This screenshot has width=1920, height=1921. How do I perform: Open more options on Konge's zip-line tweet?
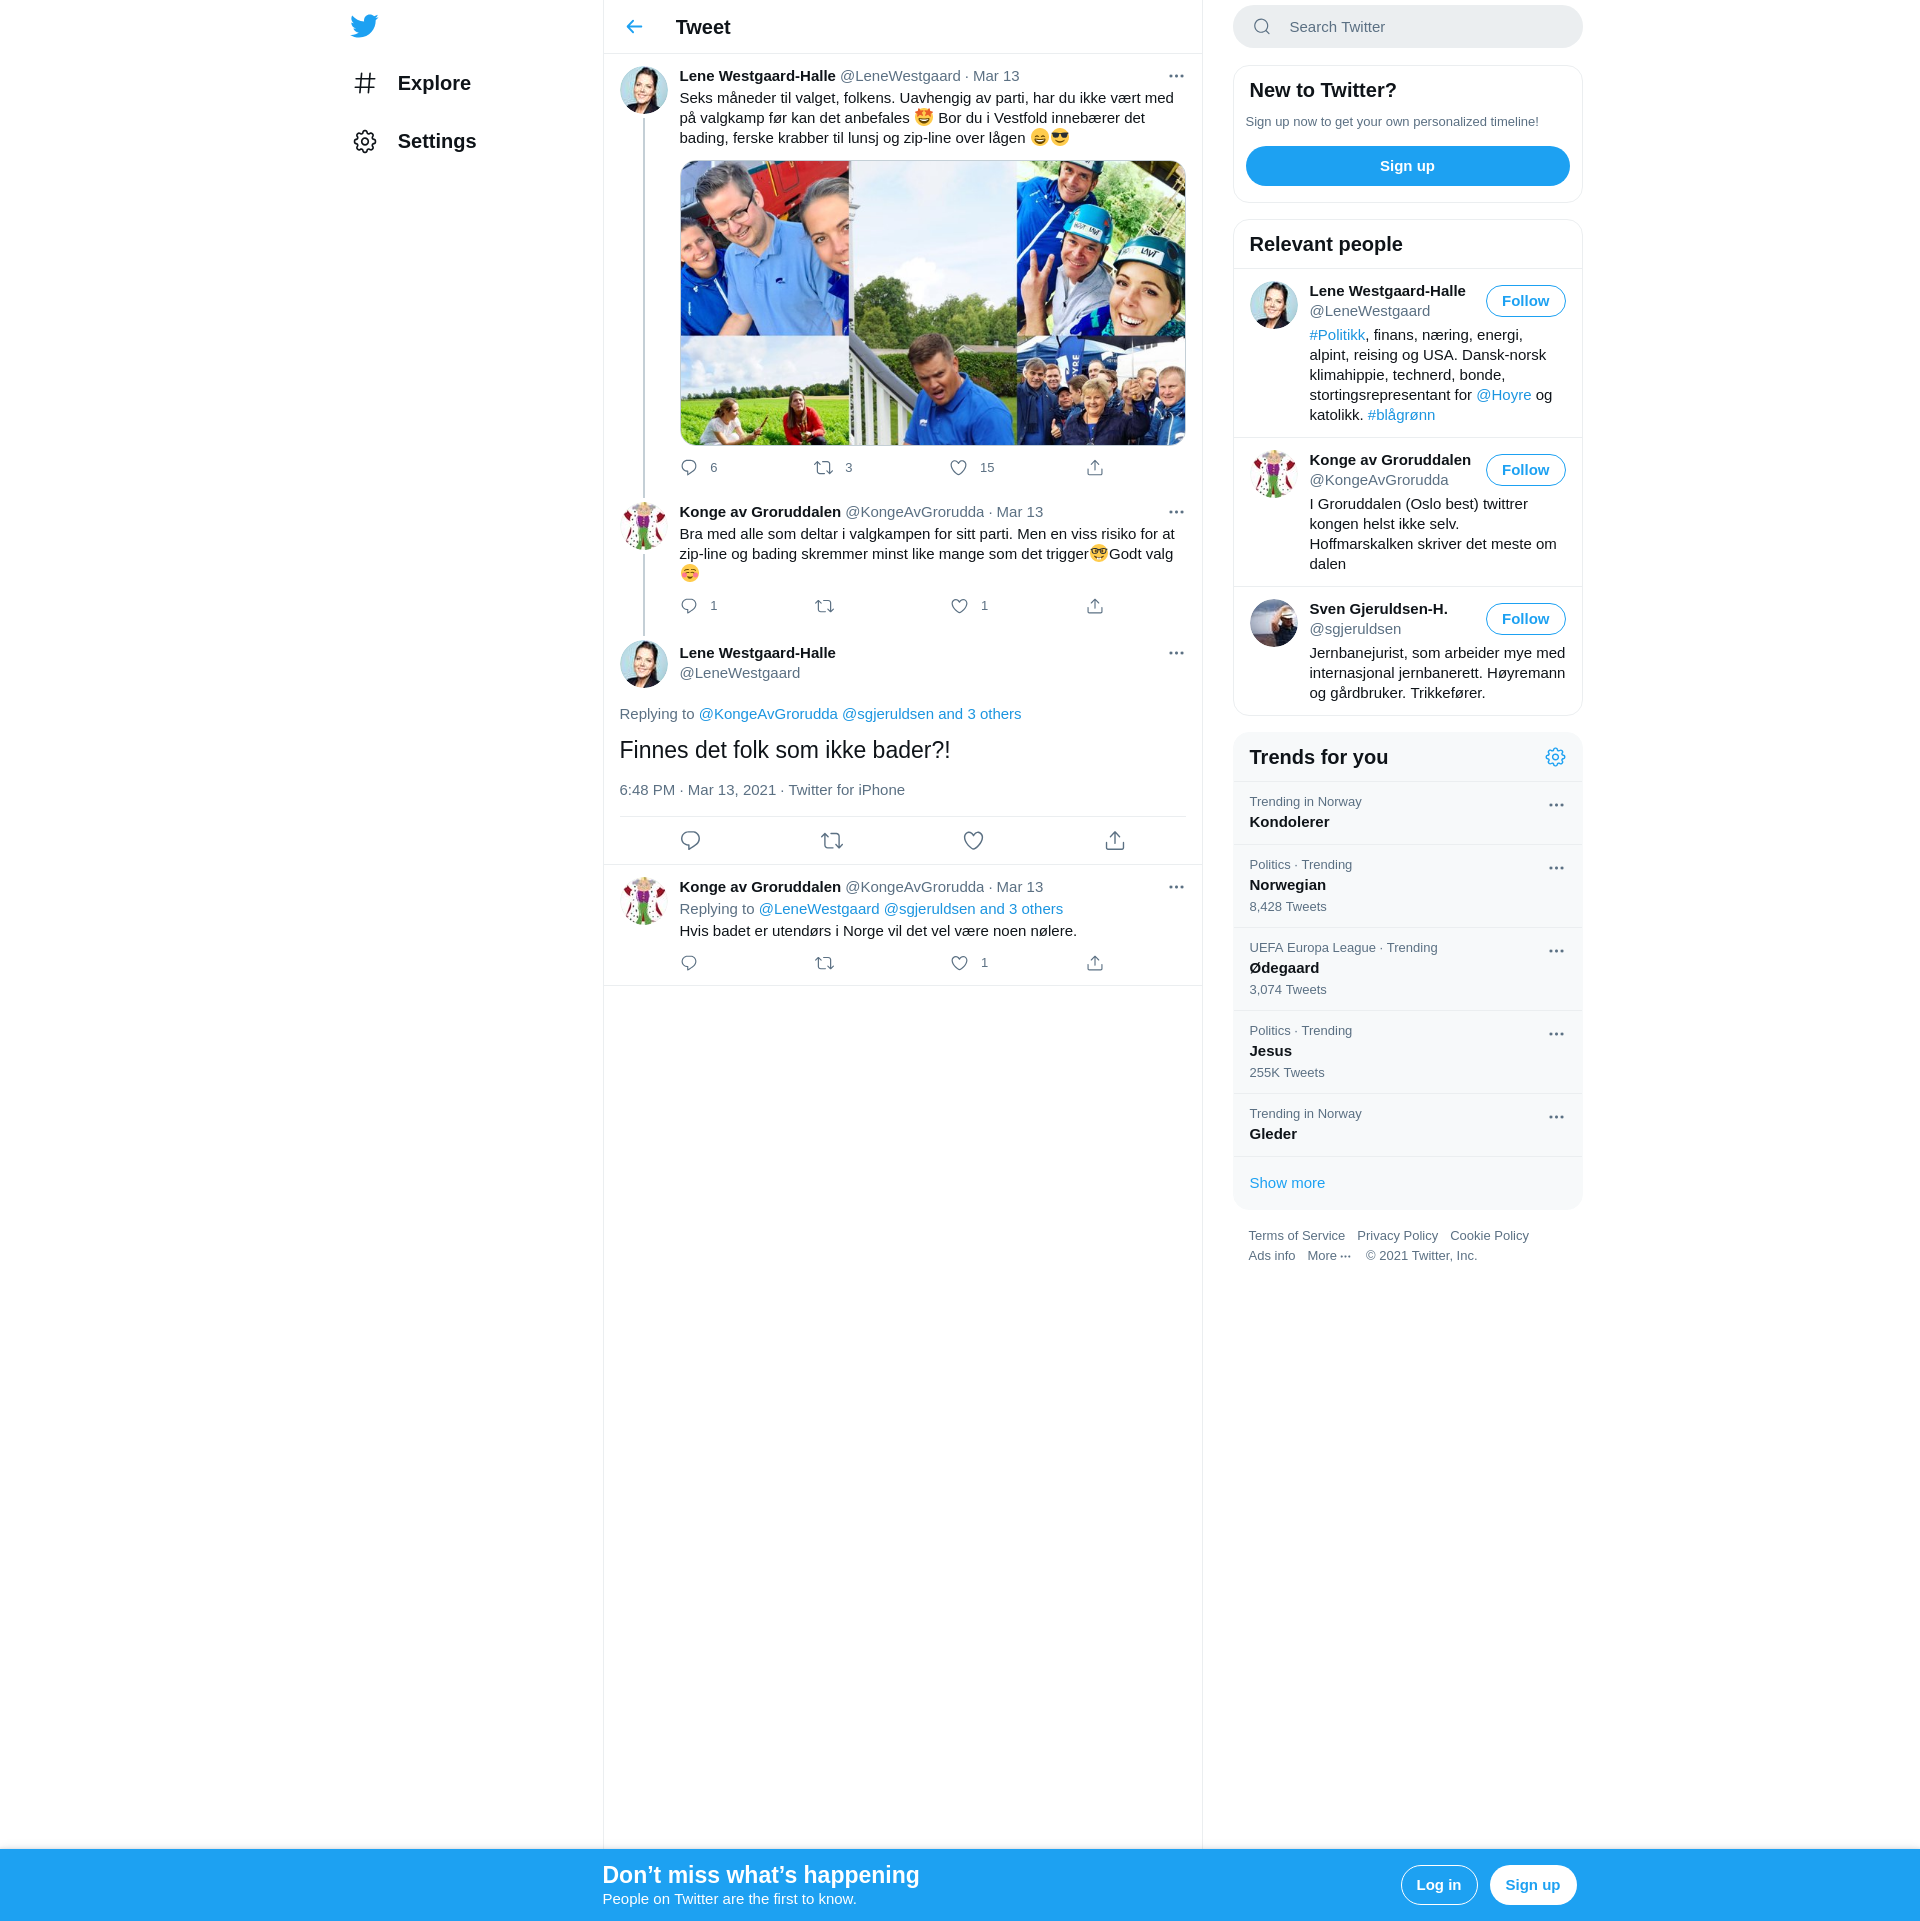pyautogui.click(x=1176, y=512)
